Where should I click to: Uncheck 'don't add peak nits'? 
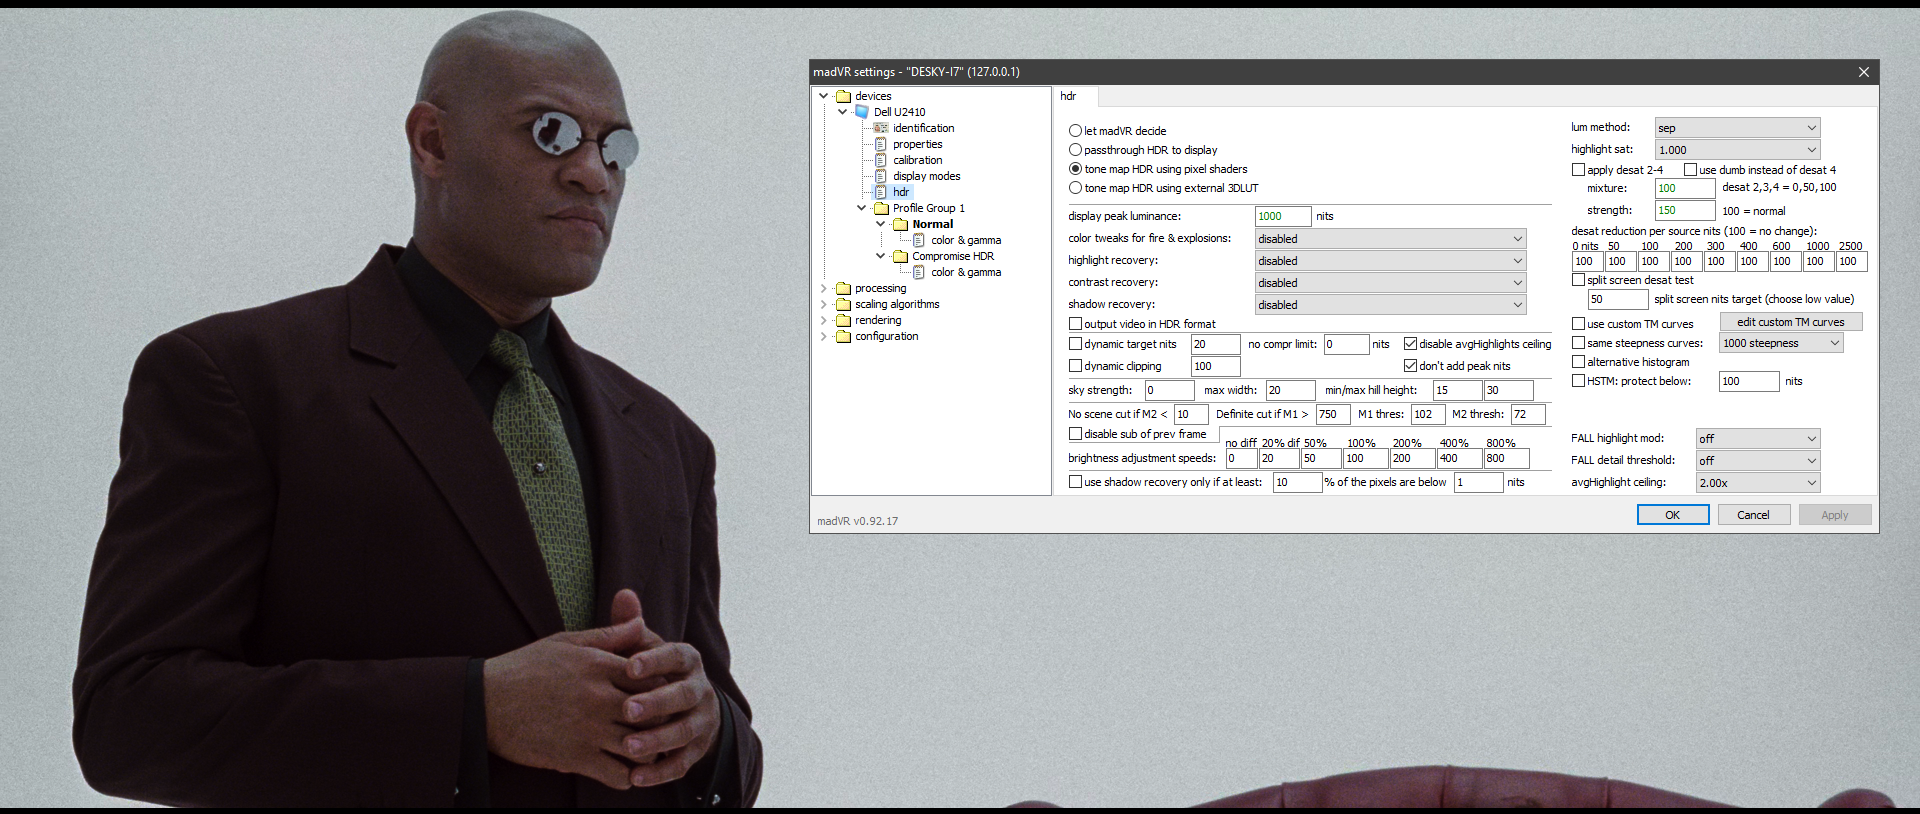[x=1411, y=366]
